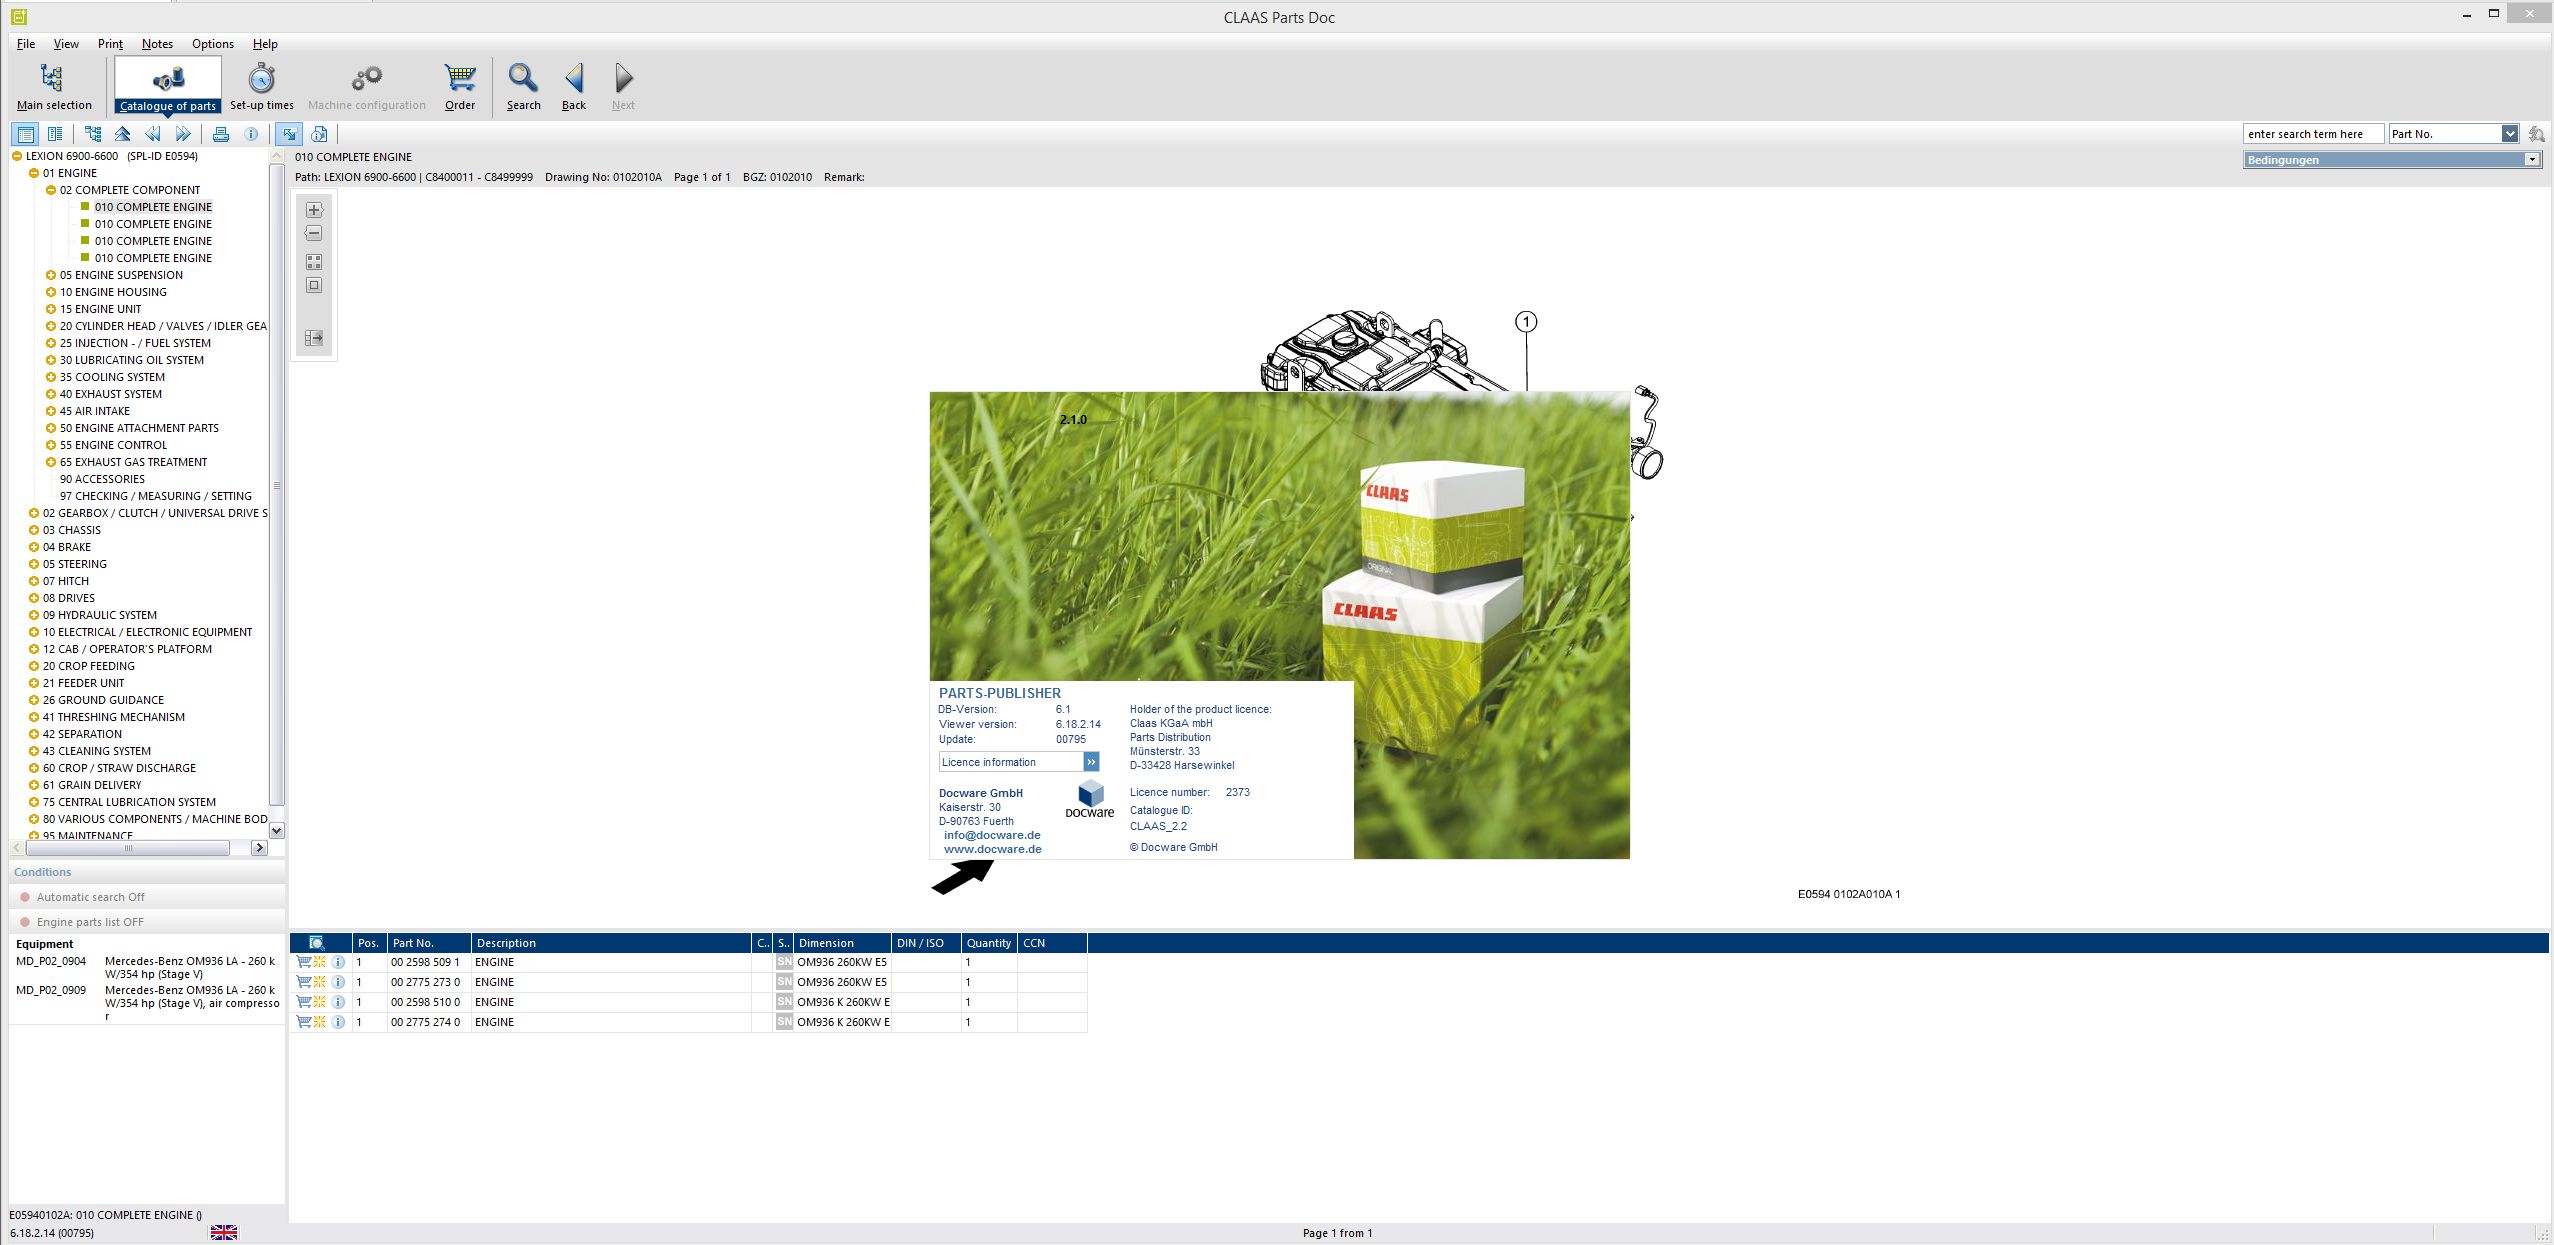The width and height of the screenshot is (2554, 1245).
Task: Click the tree structure icon
Action: [93, 134]
